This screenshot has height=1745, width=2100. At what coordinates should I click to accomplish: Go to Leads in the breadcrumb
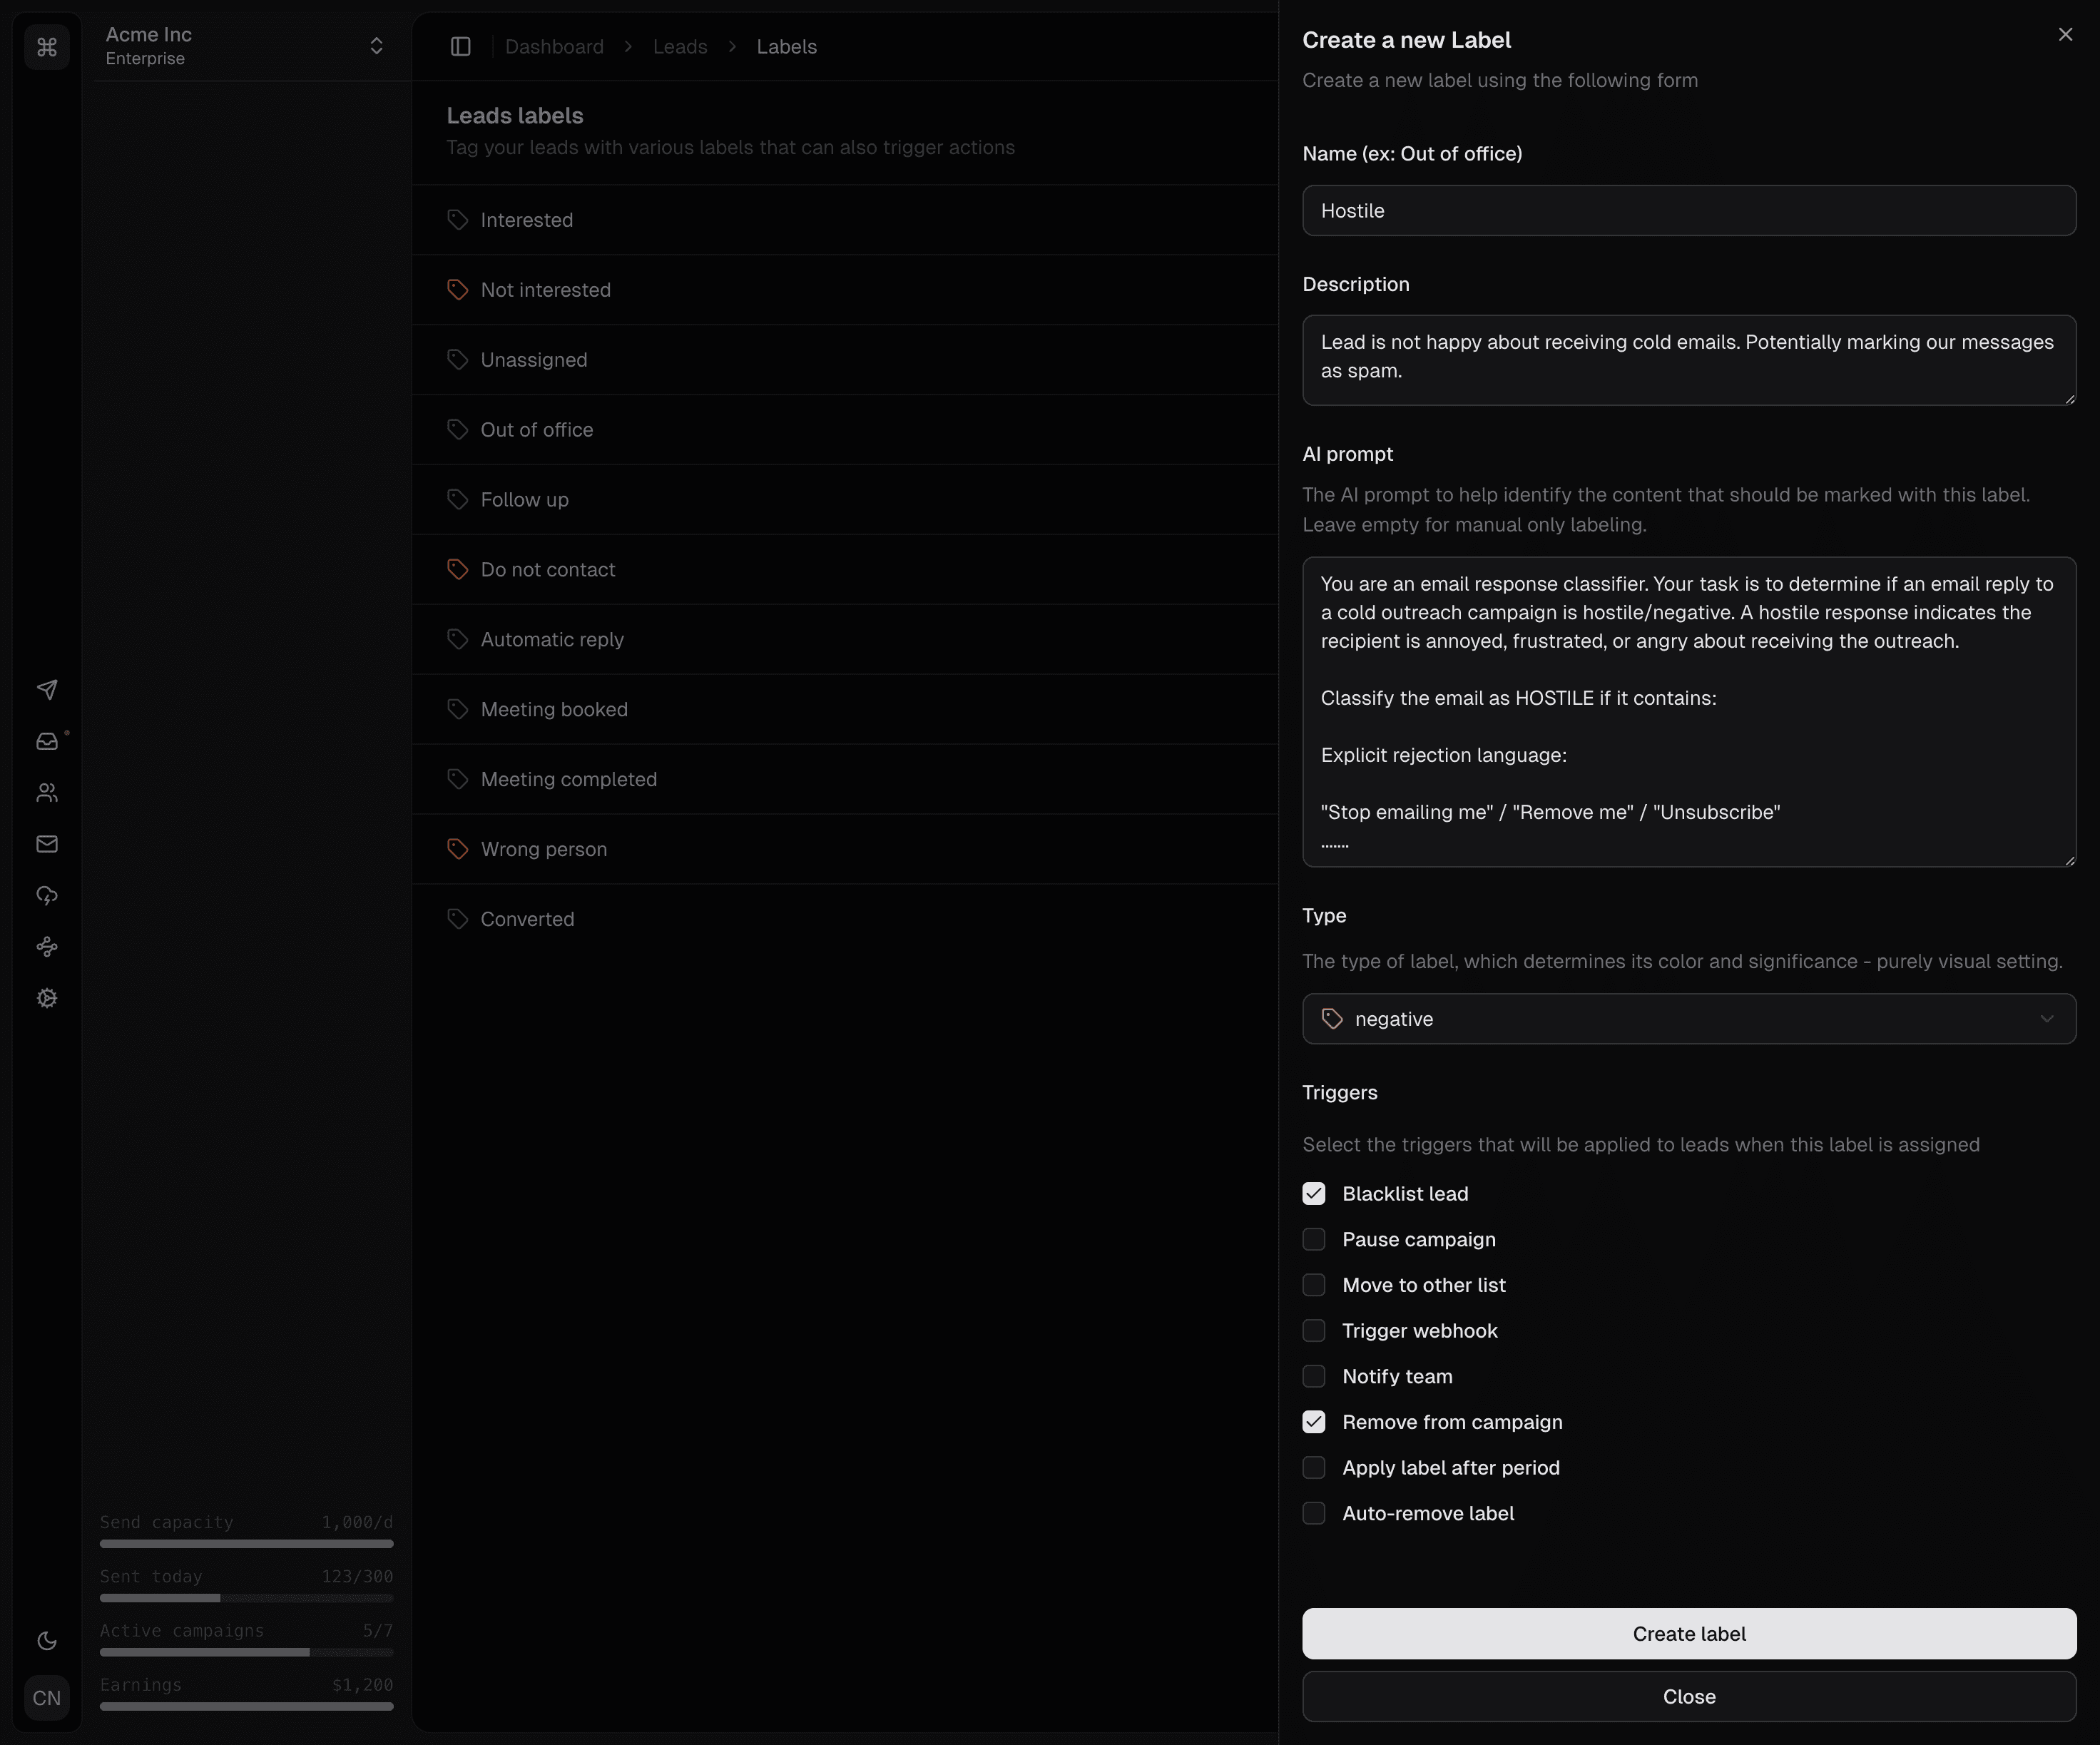[x=679, y=47]
